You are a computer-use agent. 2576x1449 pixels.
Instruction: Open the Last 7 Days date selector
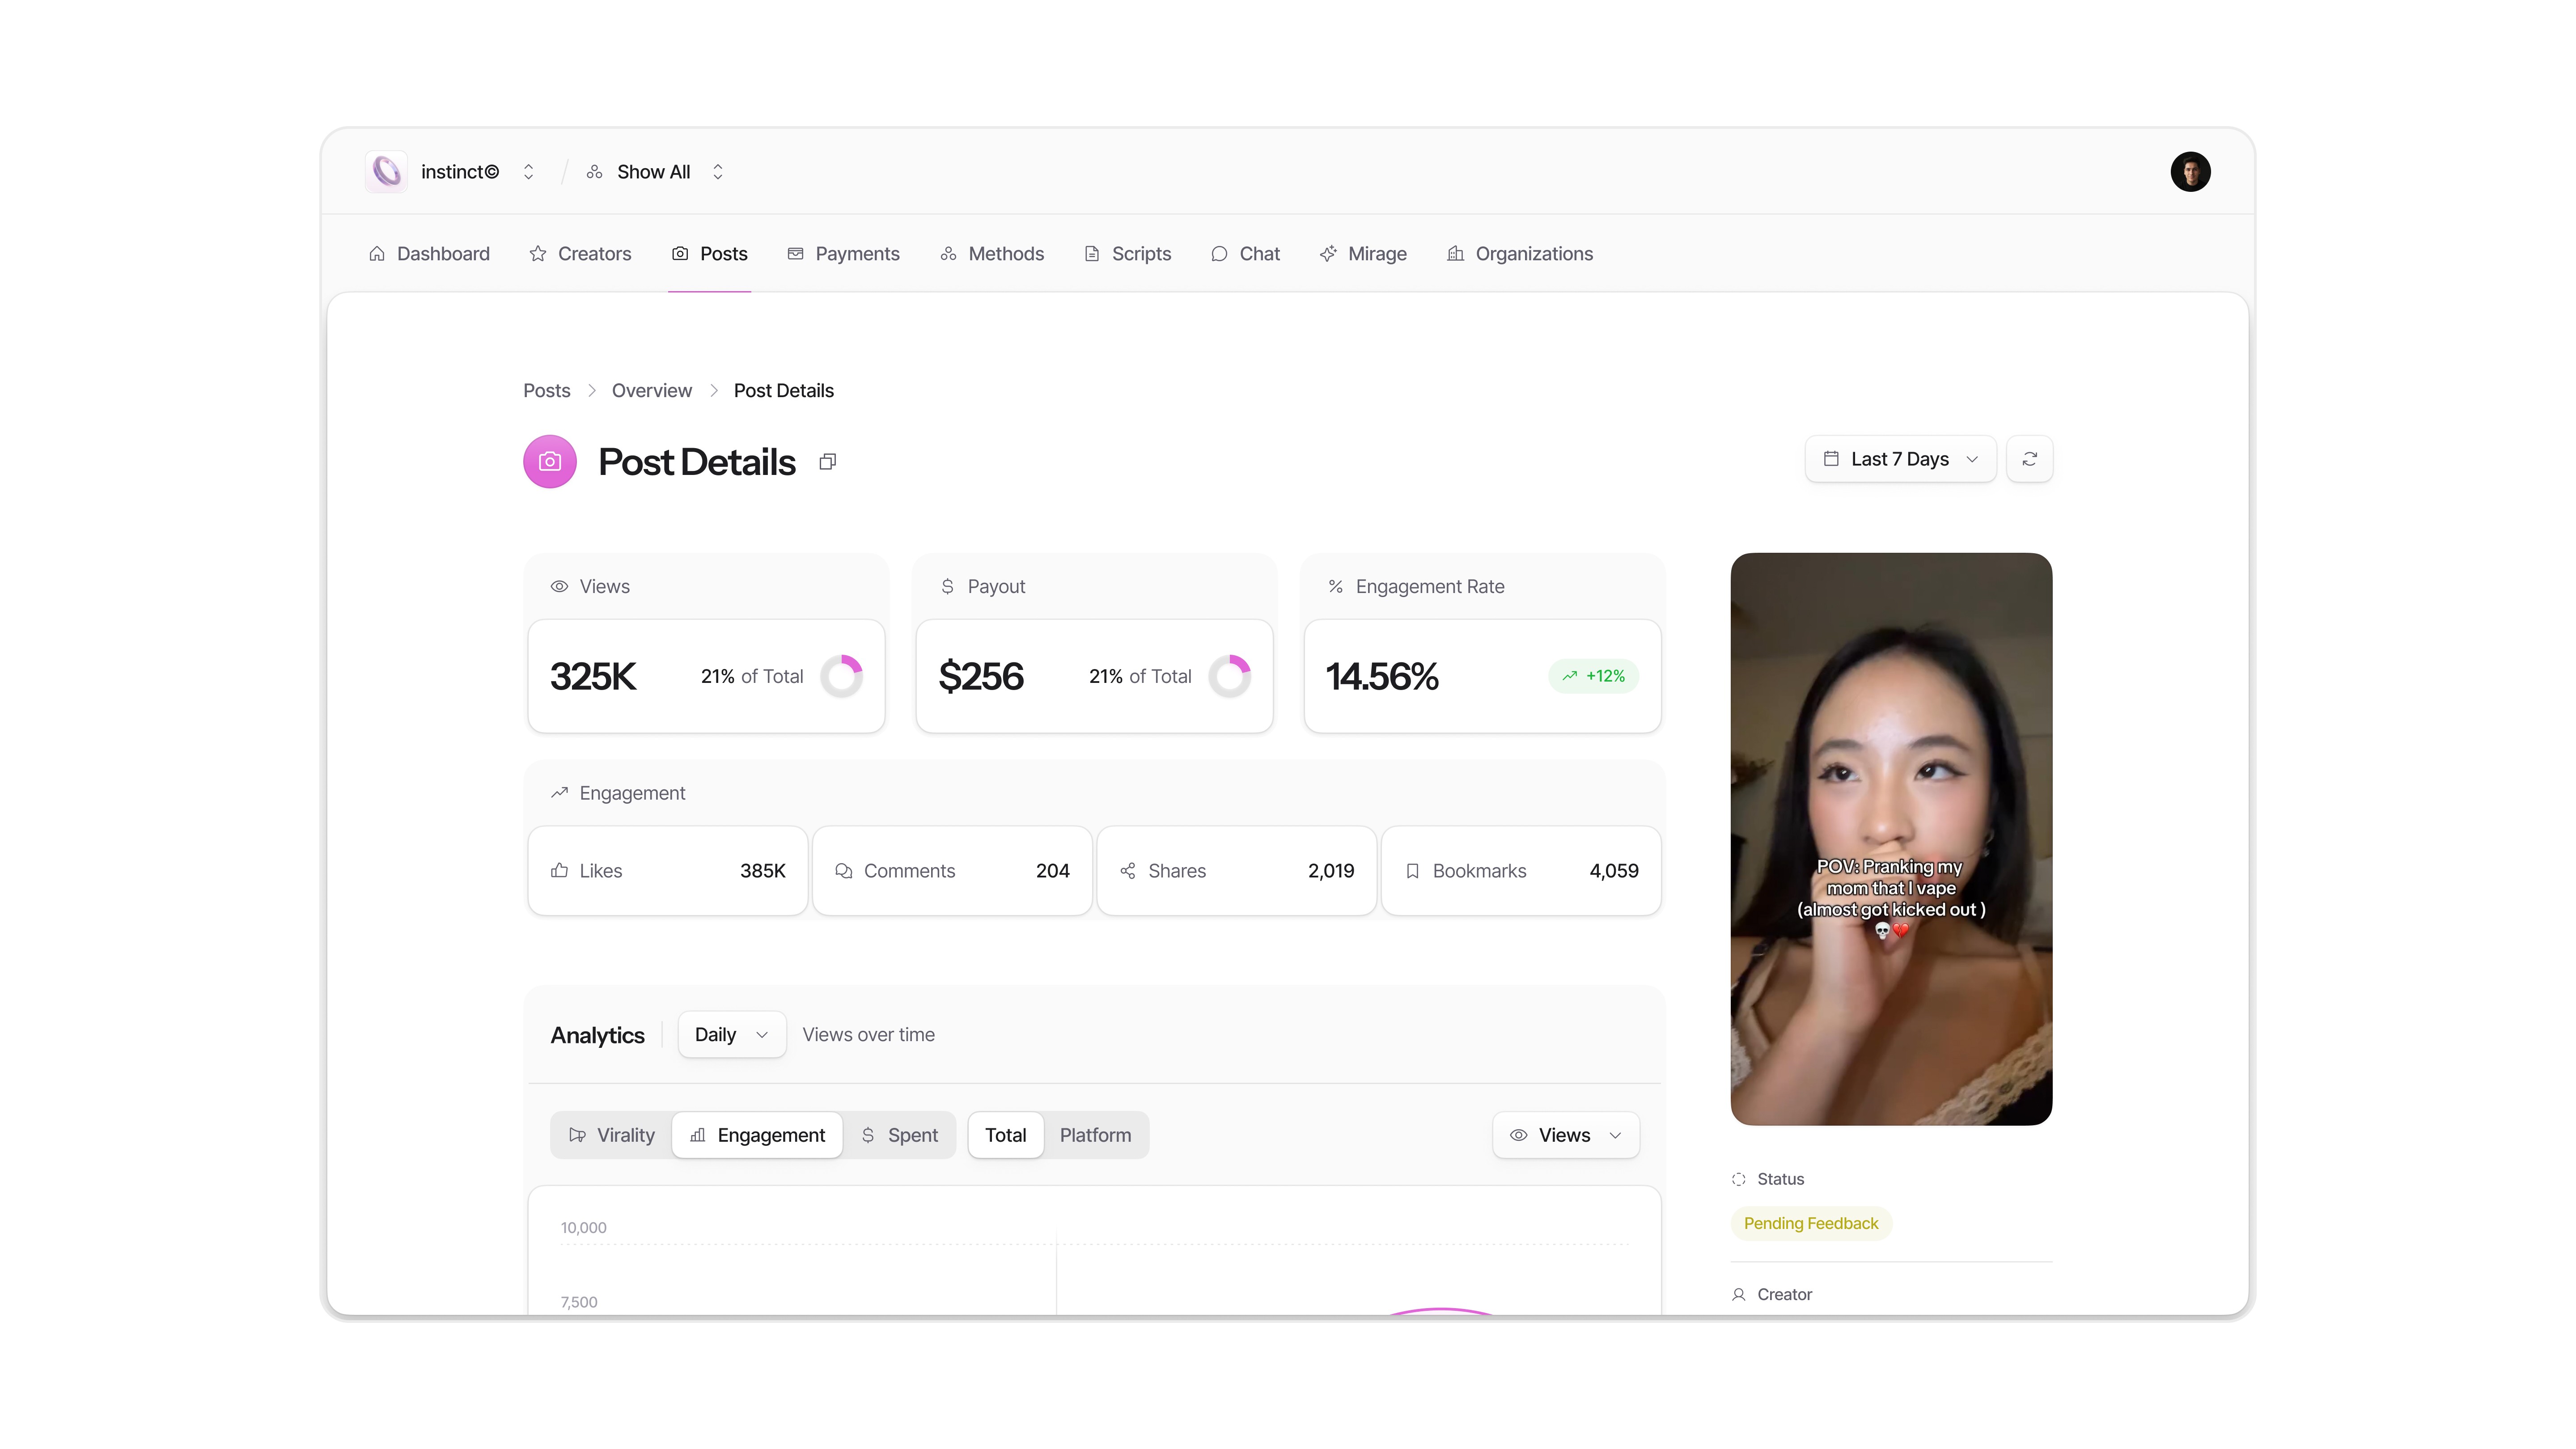1898,459
